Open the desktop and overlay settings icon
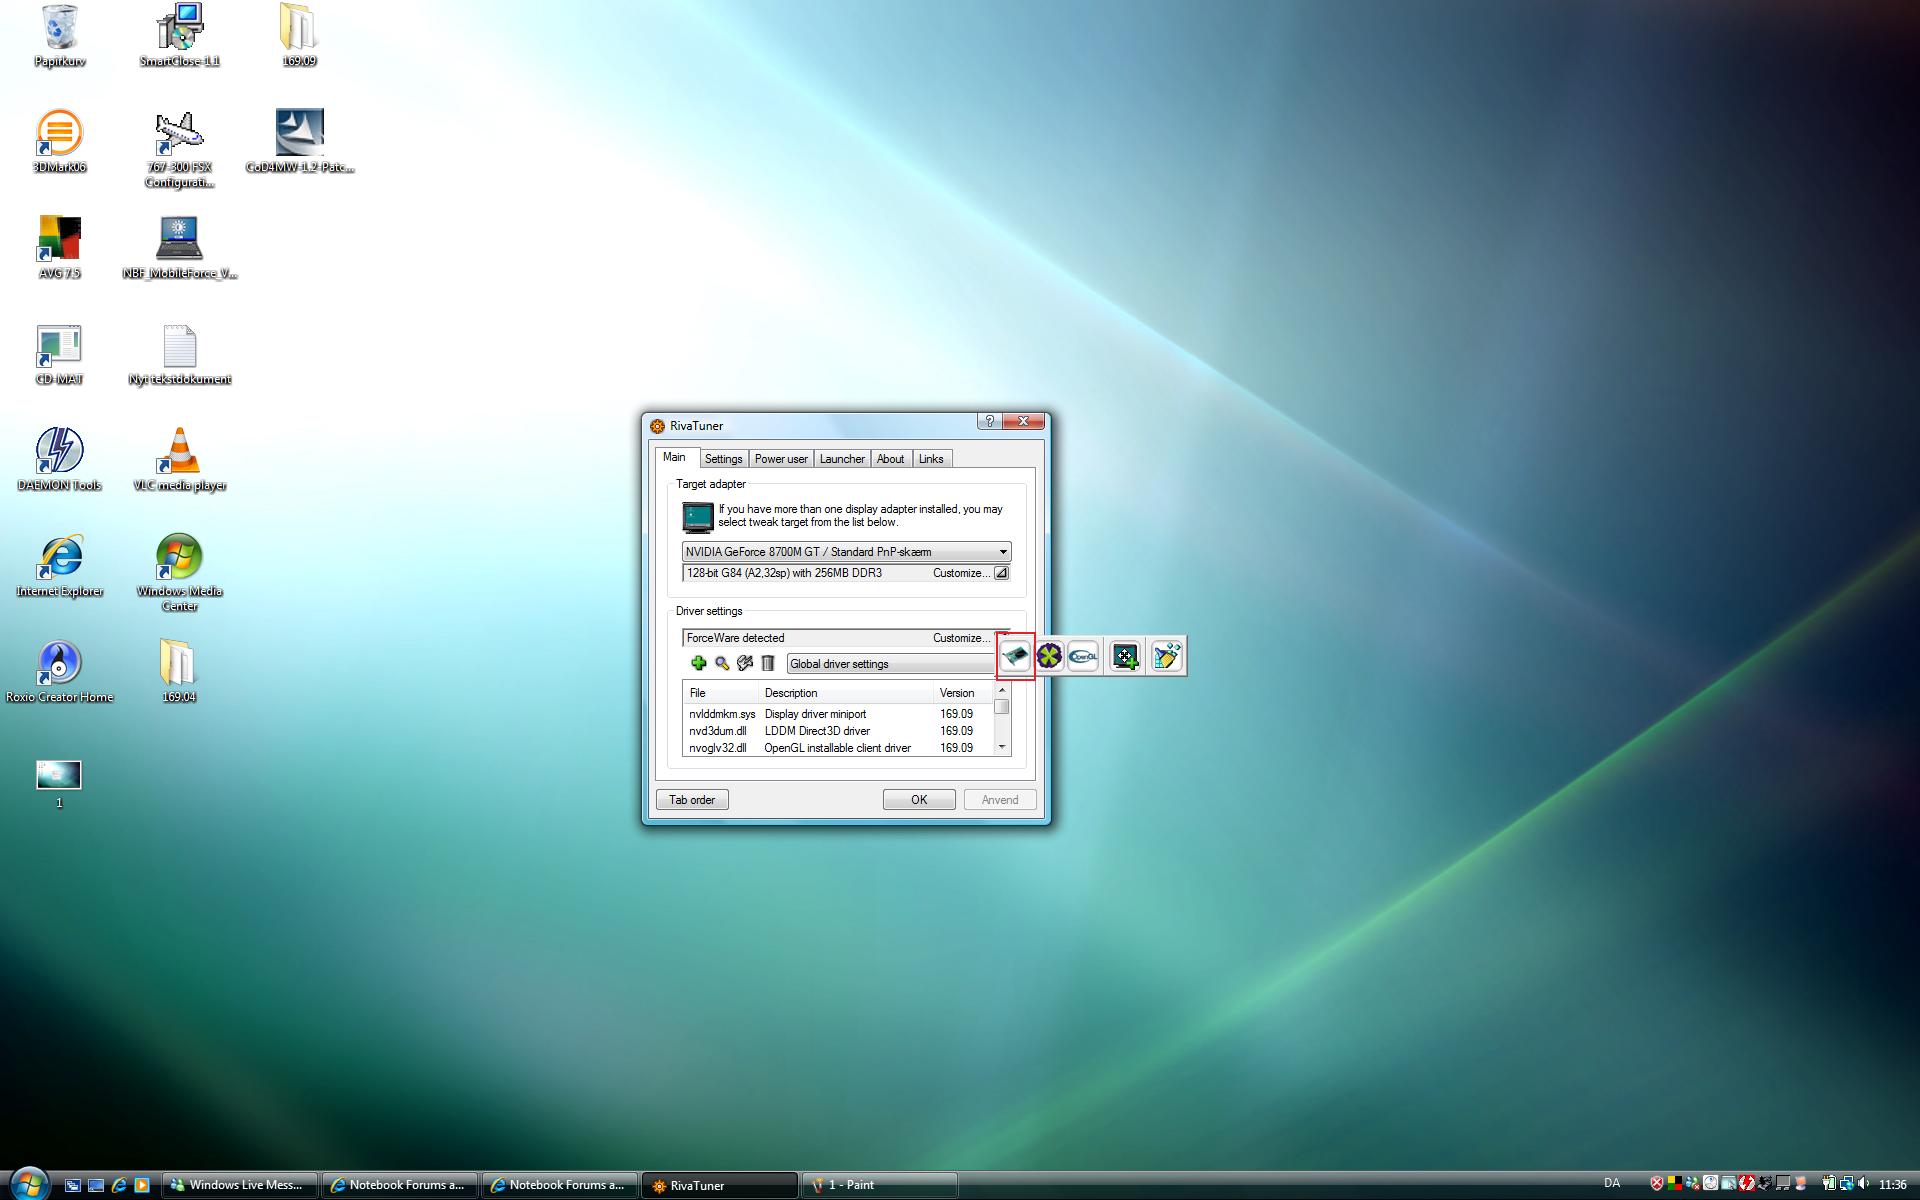 [x=1125, y=656]
